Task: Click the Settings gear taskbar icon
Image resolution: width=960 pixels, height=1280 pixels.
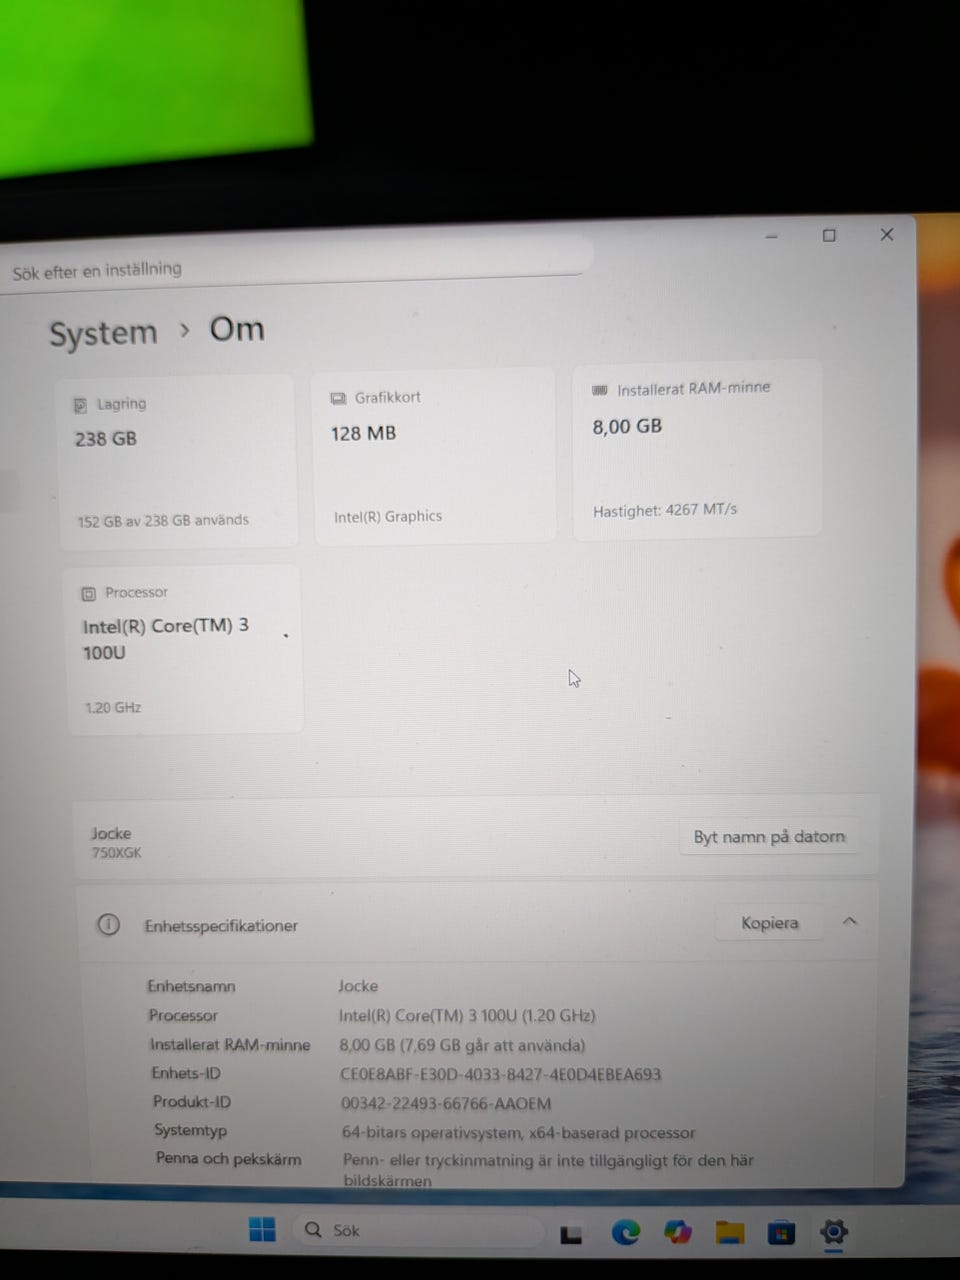Action: (x=833, y=1233)
